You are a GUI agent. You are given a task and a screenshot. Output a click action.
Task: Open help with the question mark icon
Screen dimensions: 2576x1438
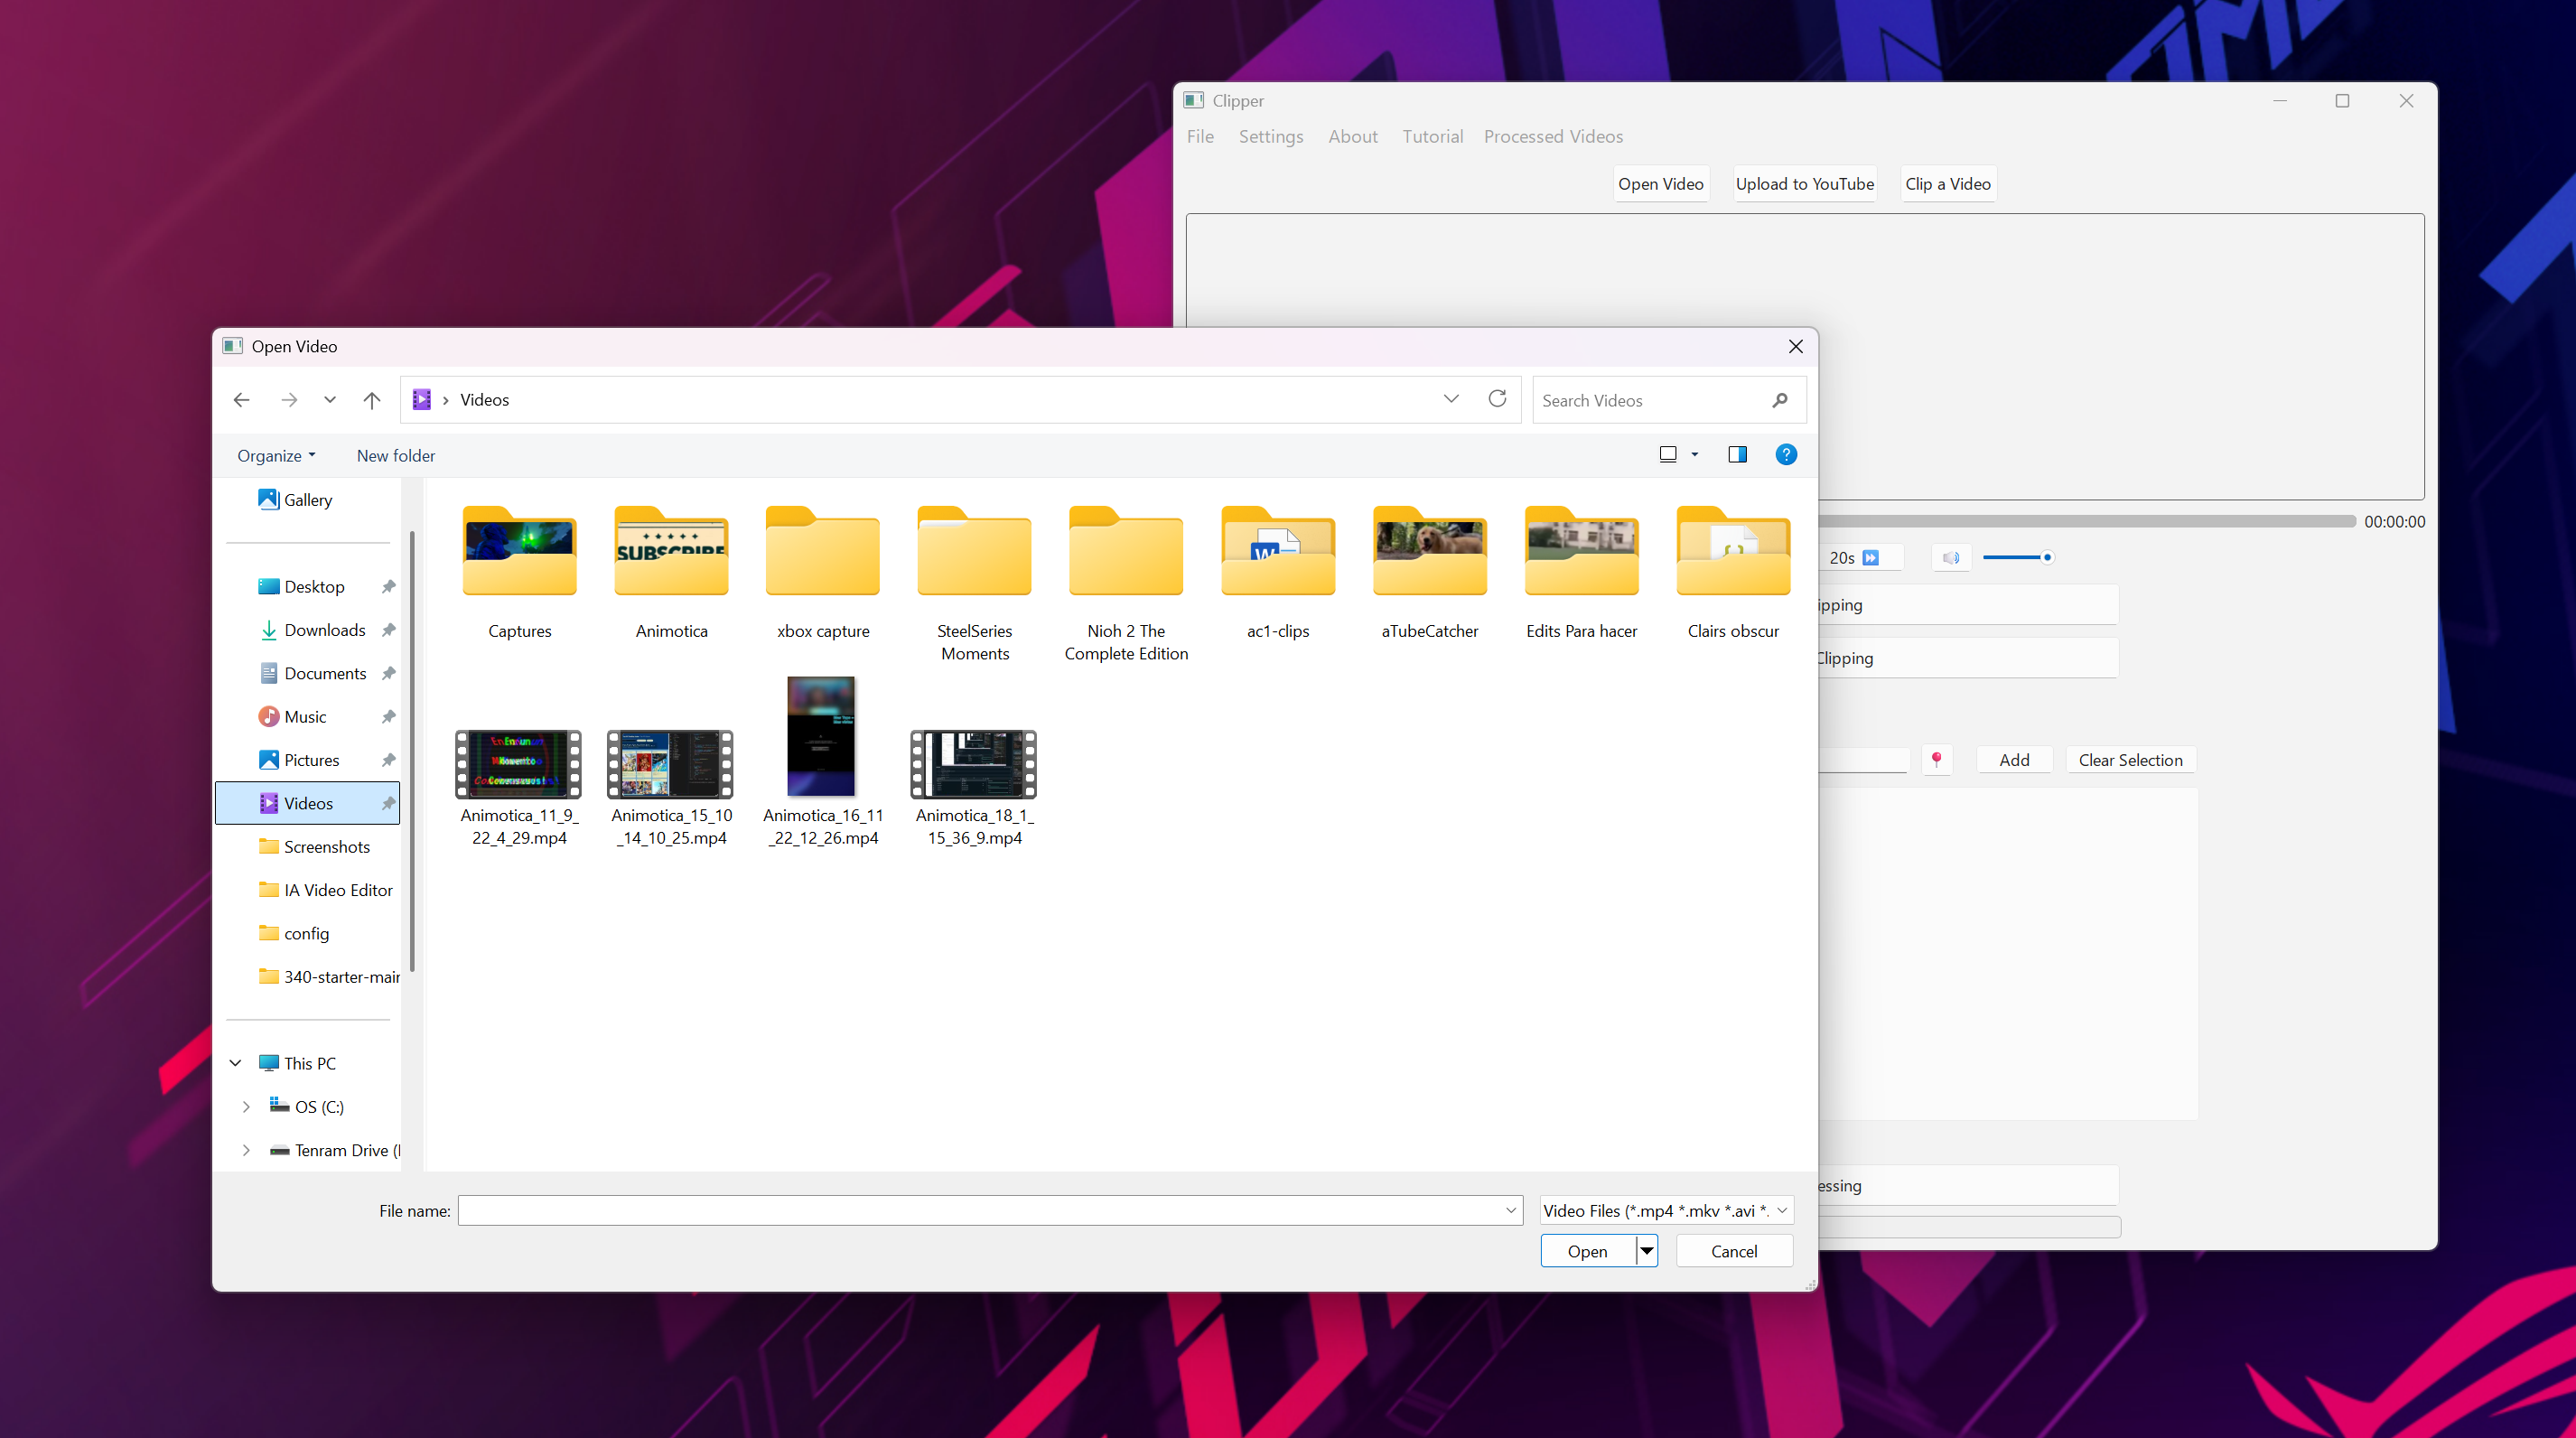click(1786, 454)
